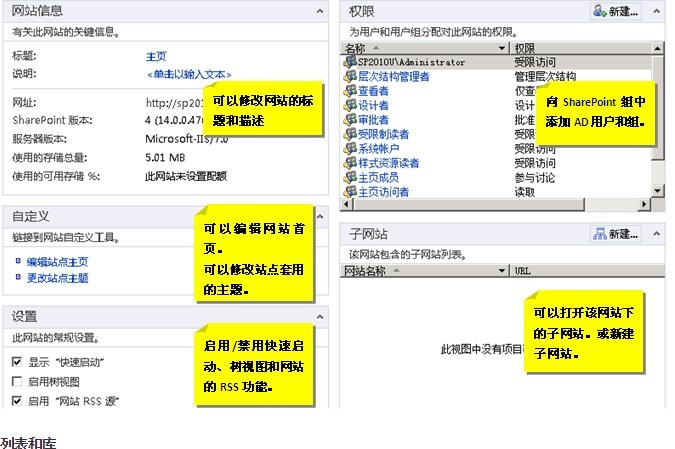This screenshot has height=449, width=675.
Task: Open the 编辑站点主页 link
Action: 57,262
